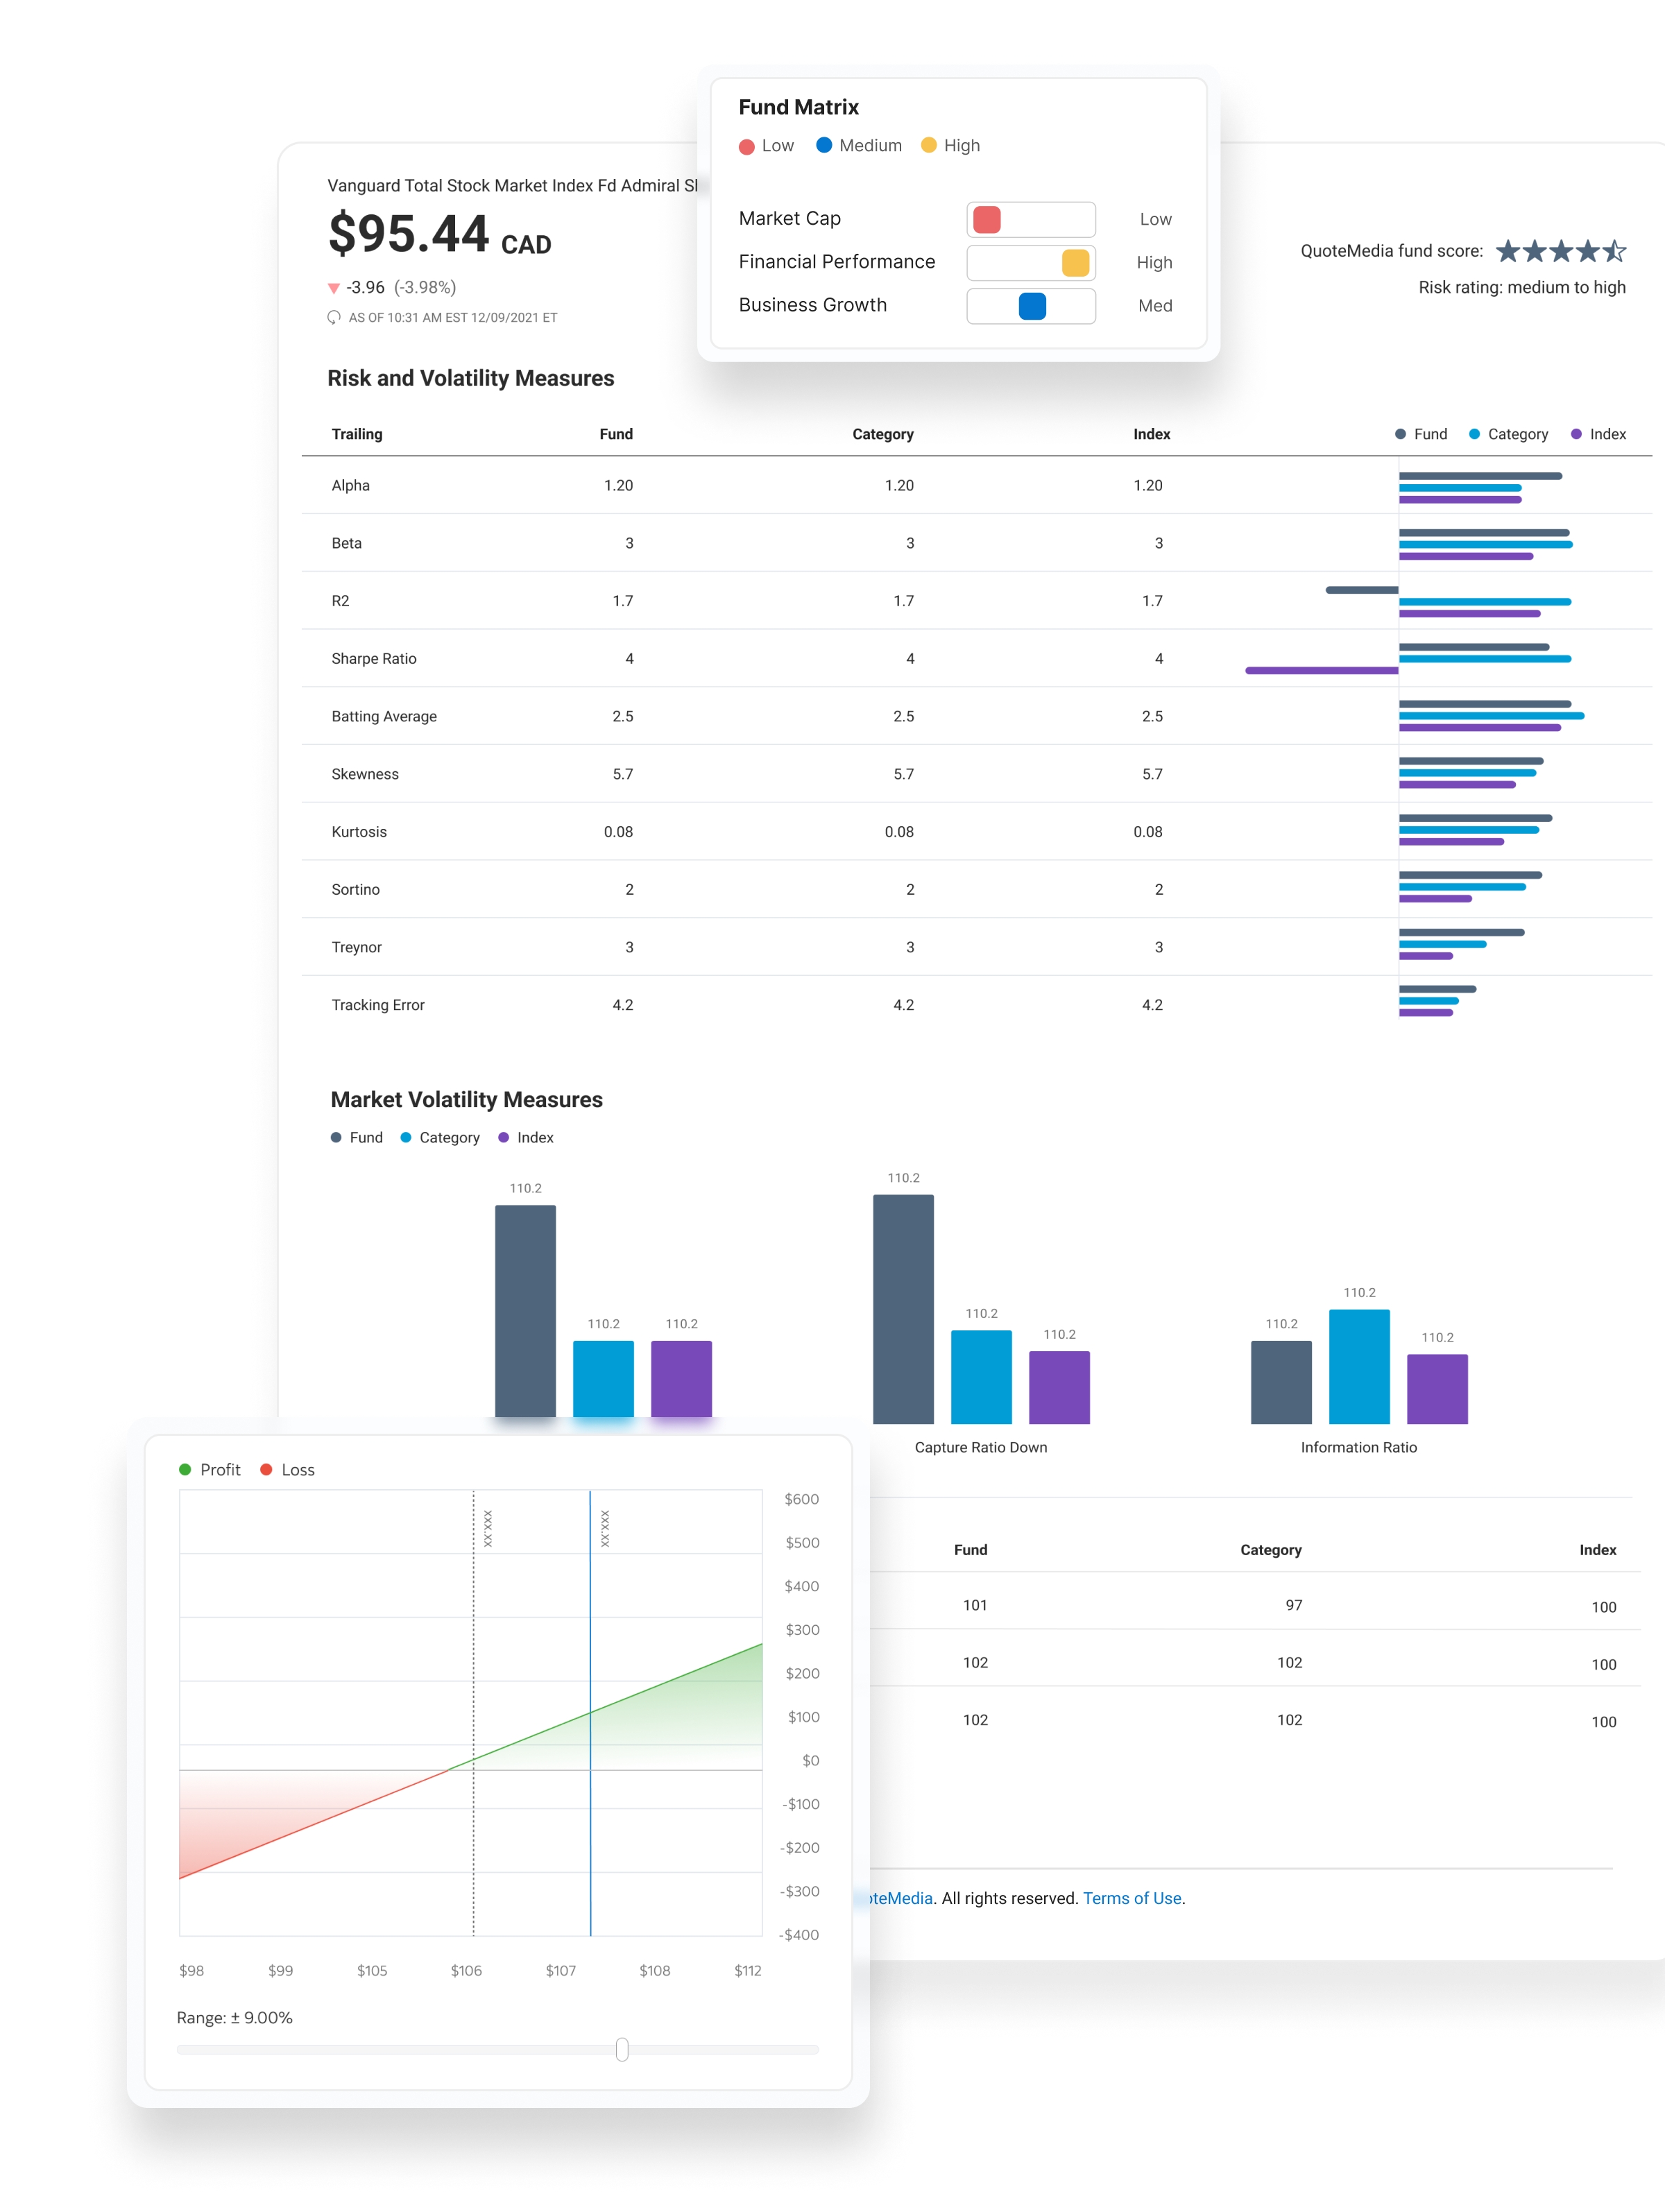Click the Trailing column header

click(x=357, y=434)
